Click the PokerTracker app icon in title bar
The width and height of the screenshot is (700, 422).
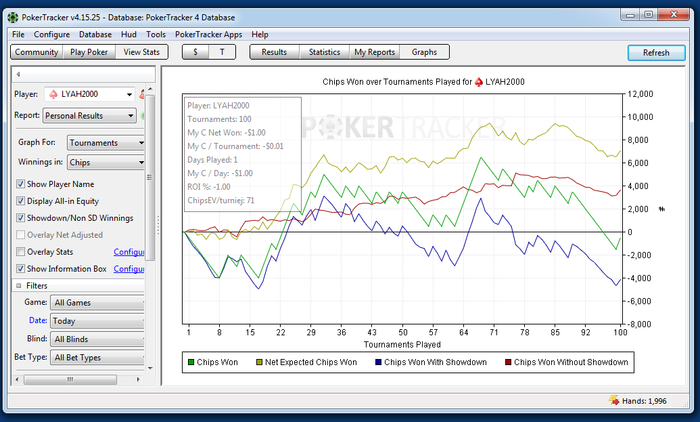pos(13,17)
